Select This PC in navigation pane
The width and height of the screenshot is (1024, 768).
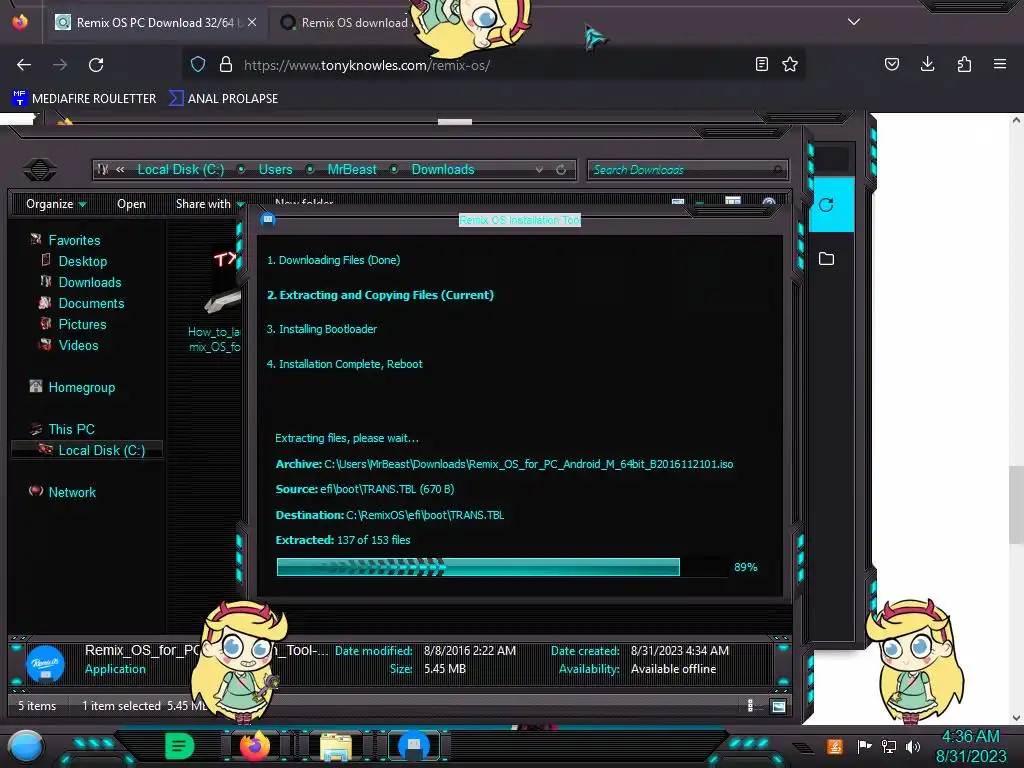point(71,429)
